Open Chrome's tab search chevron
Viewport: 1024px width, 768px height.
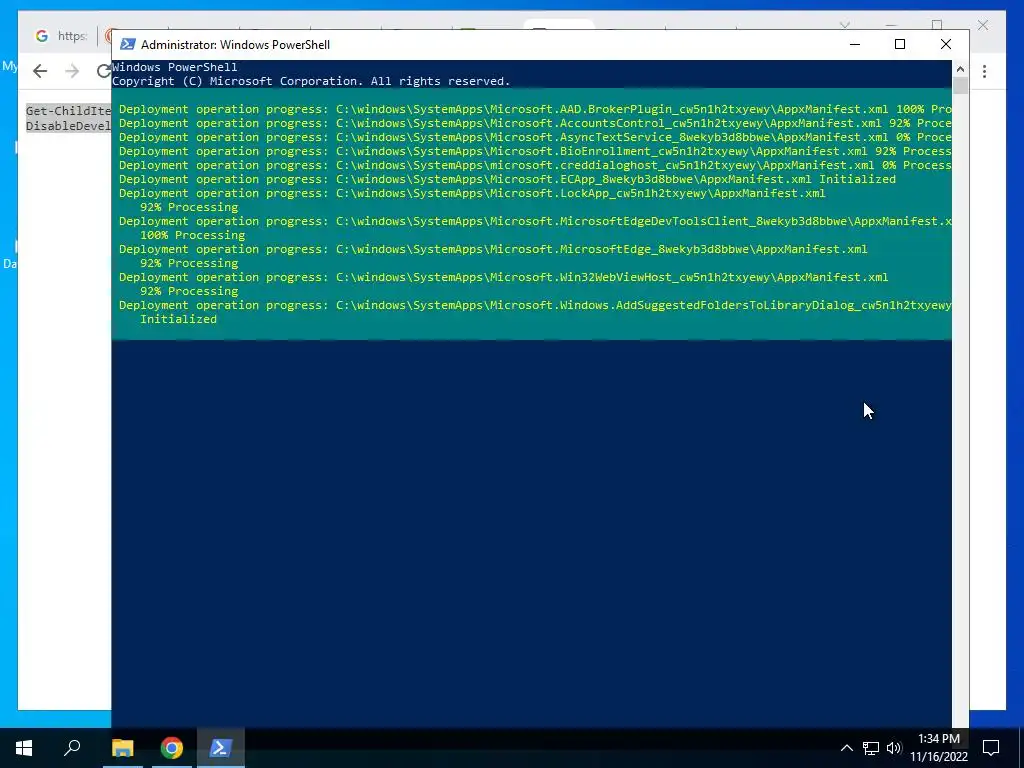844,25
